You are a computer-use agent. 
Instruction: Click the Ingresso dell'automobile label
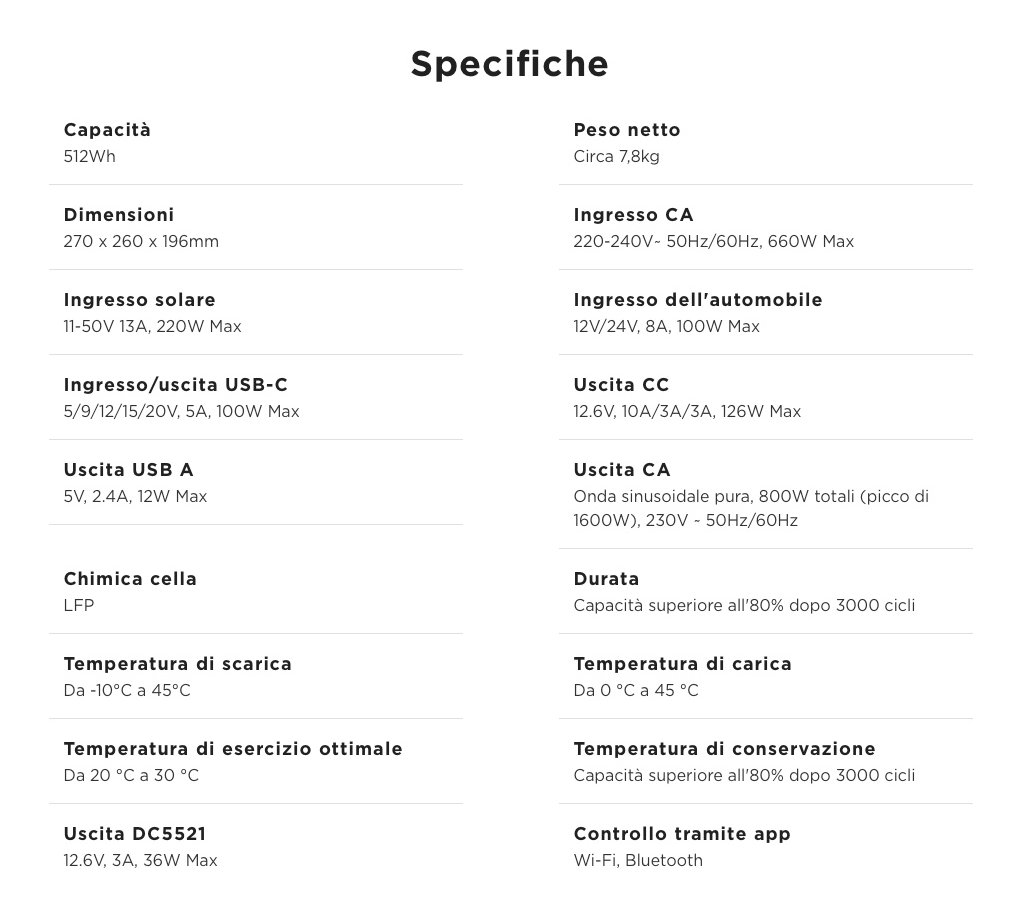698,300
